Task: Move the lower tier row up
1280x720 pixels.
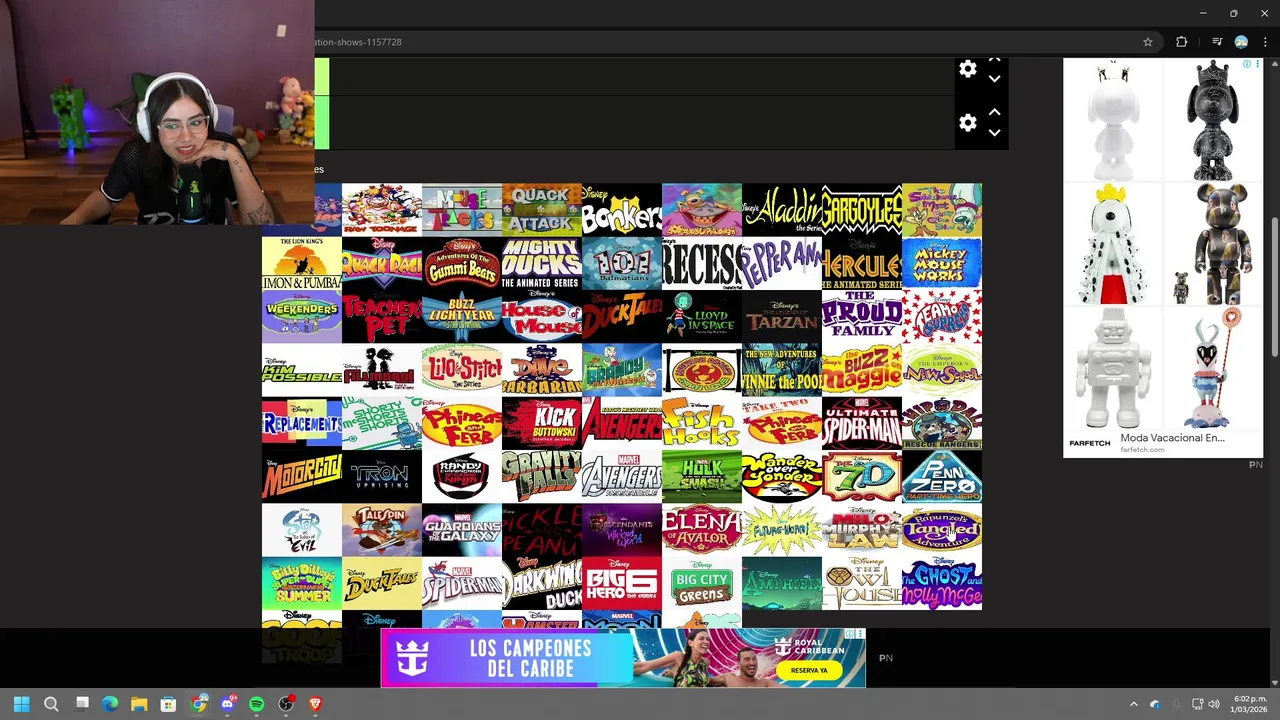Action: click(x=994, y=113)
